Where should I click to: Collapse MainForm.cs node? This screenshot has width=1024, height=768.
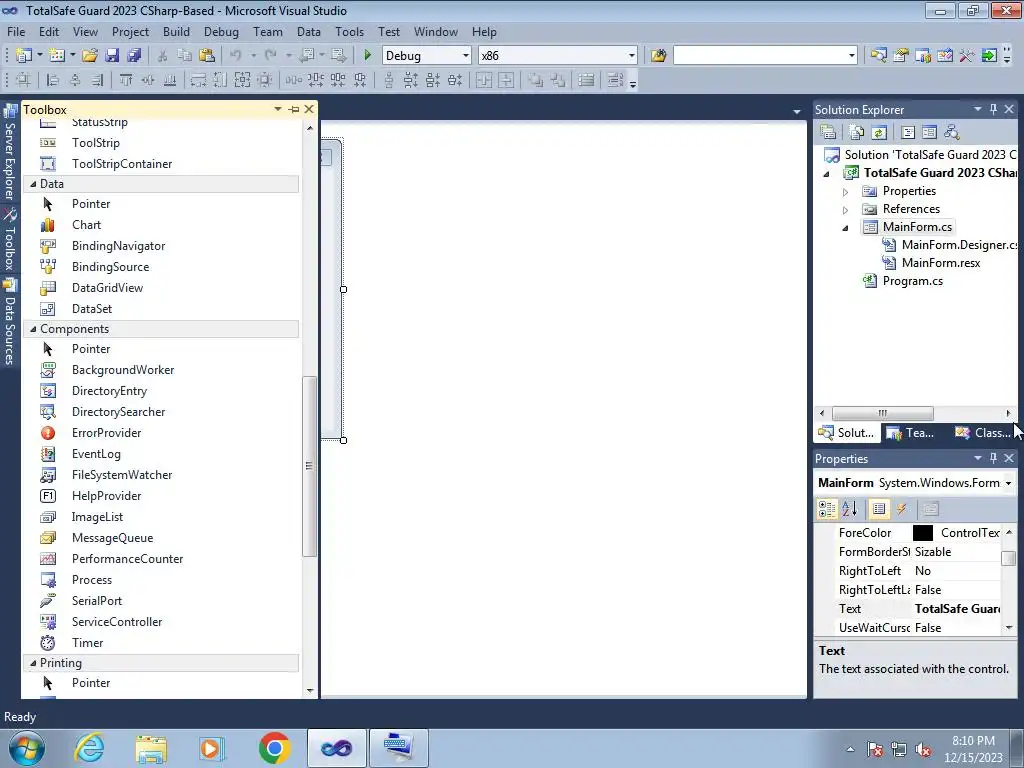[845, 227]
